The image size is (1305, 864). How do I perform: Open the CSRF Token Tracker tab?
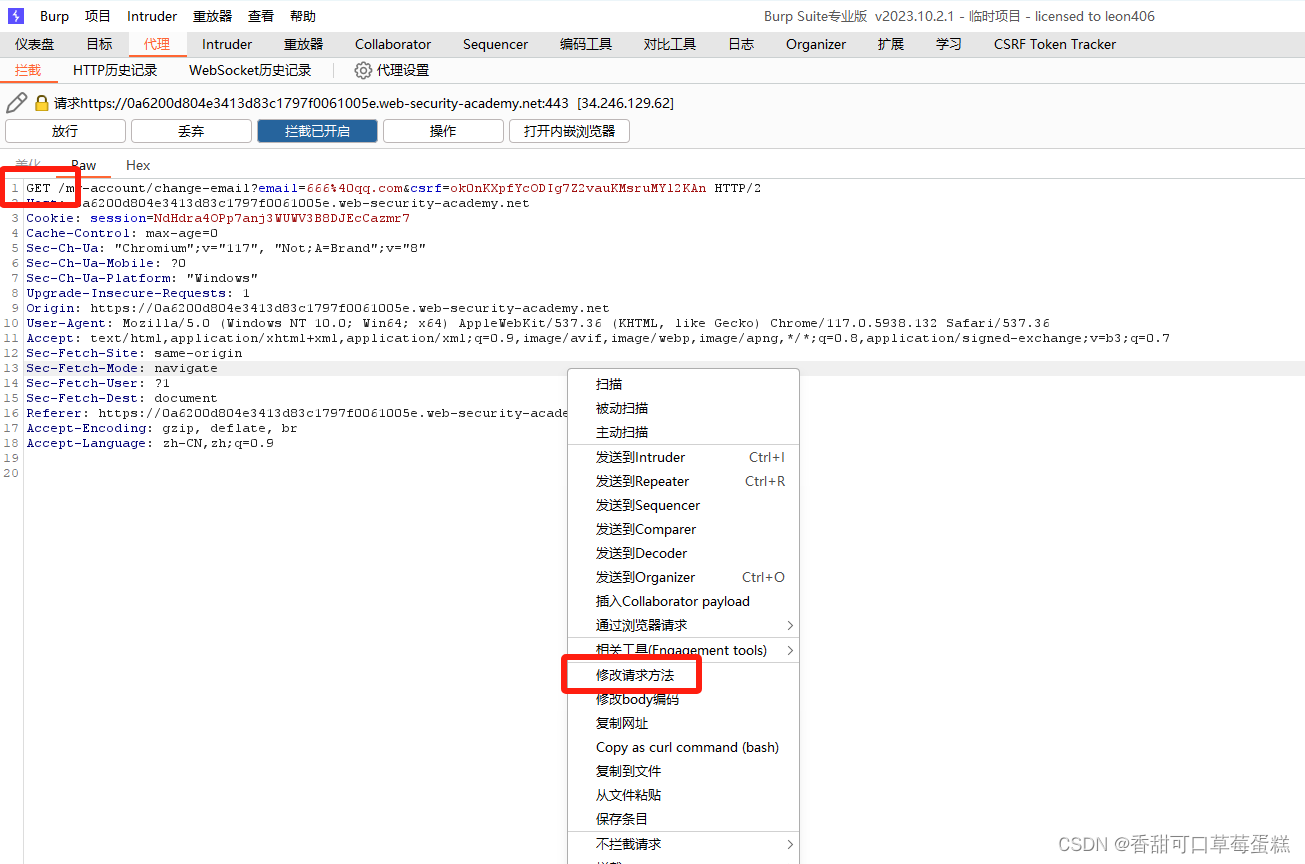pyautogui.click(x=1055, y=44)
